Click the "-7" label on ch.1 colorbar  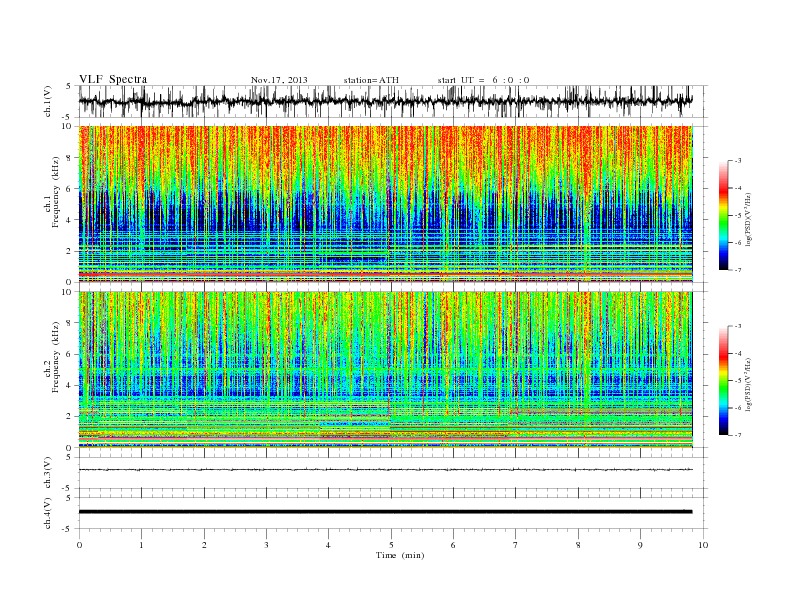737,270
